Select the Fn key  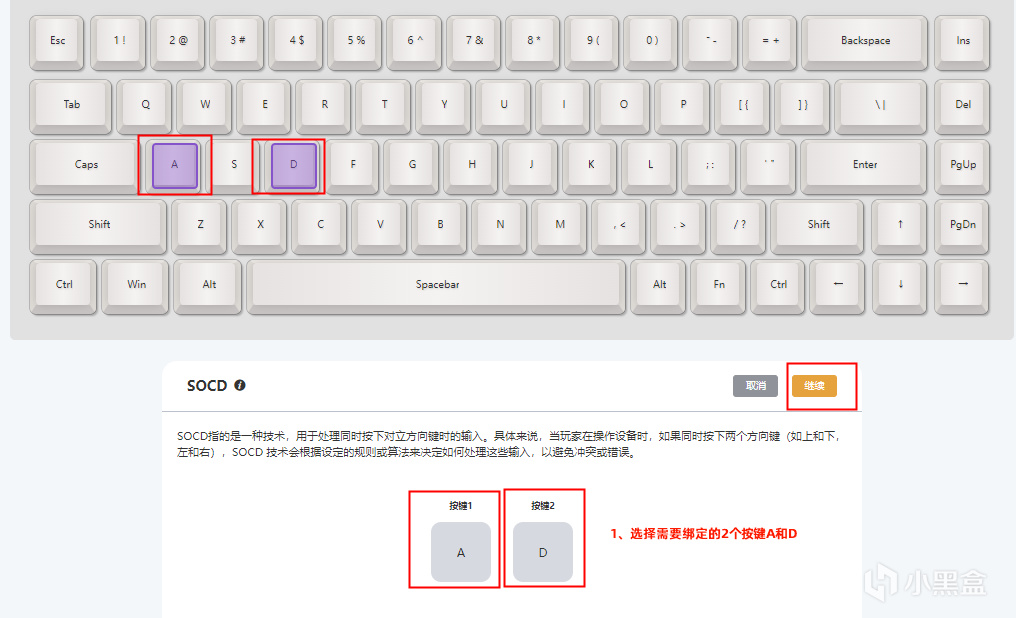[719, 286]
